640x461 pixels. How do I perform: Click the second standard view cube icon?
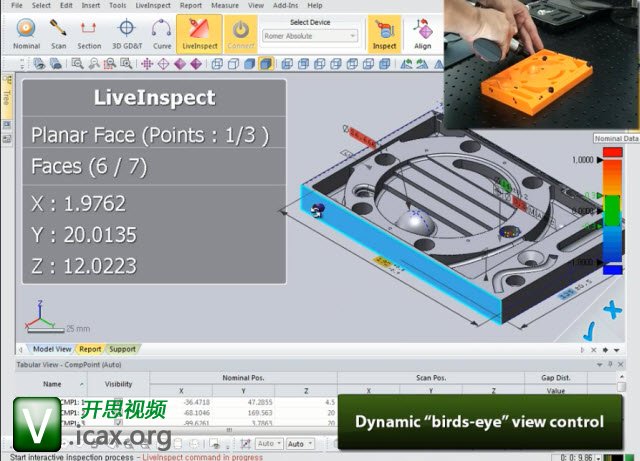coord(303,64)
